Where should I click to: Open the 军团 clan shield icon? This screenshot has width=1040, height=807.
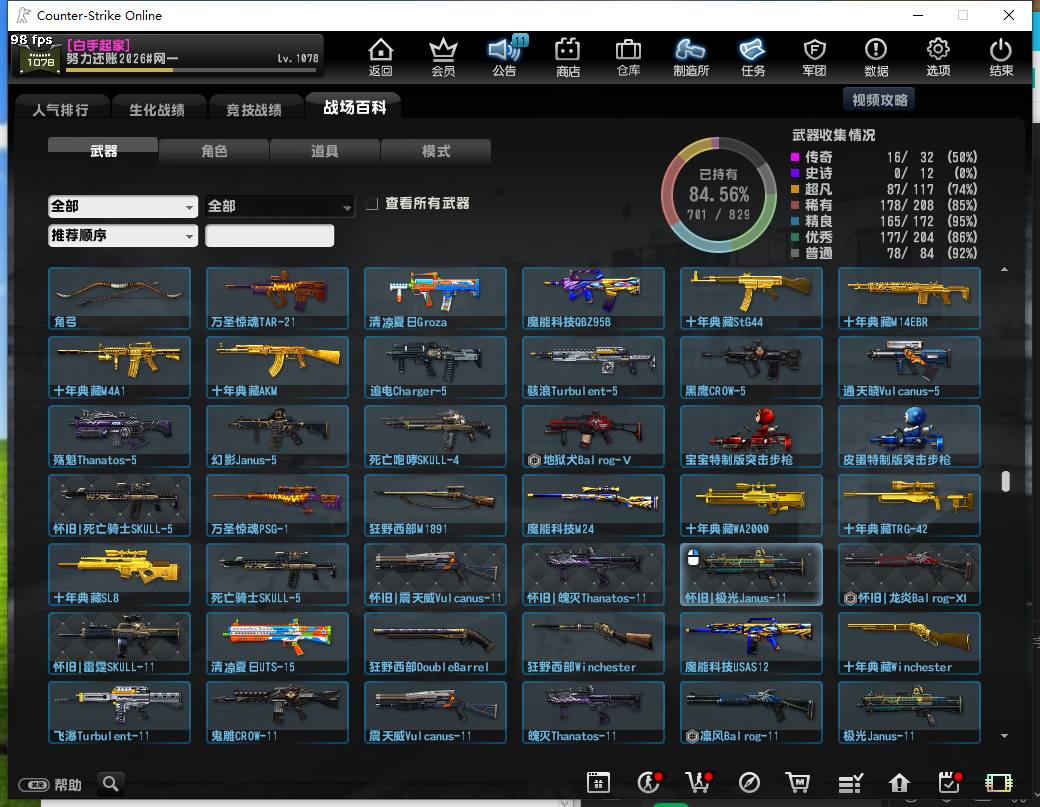pos(814,57)
